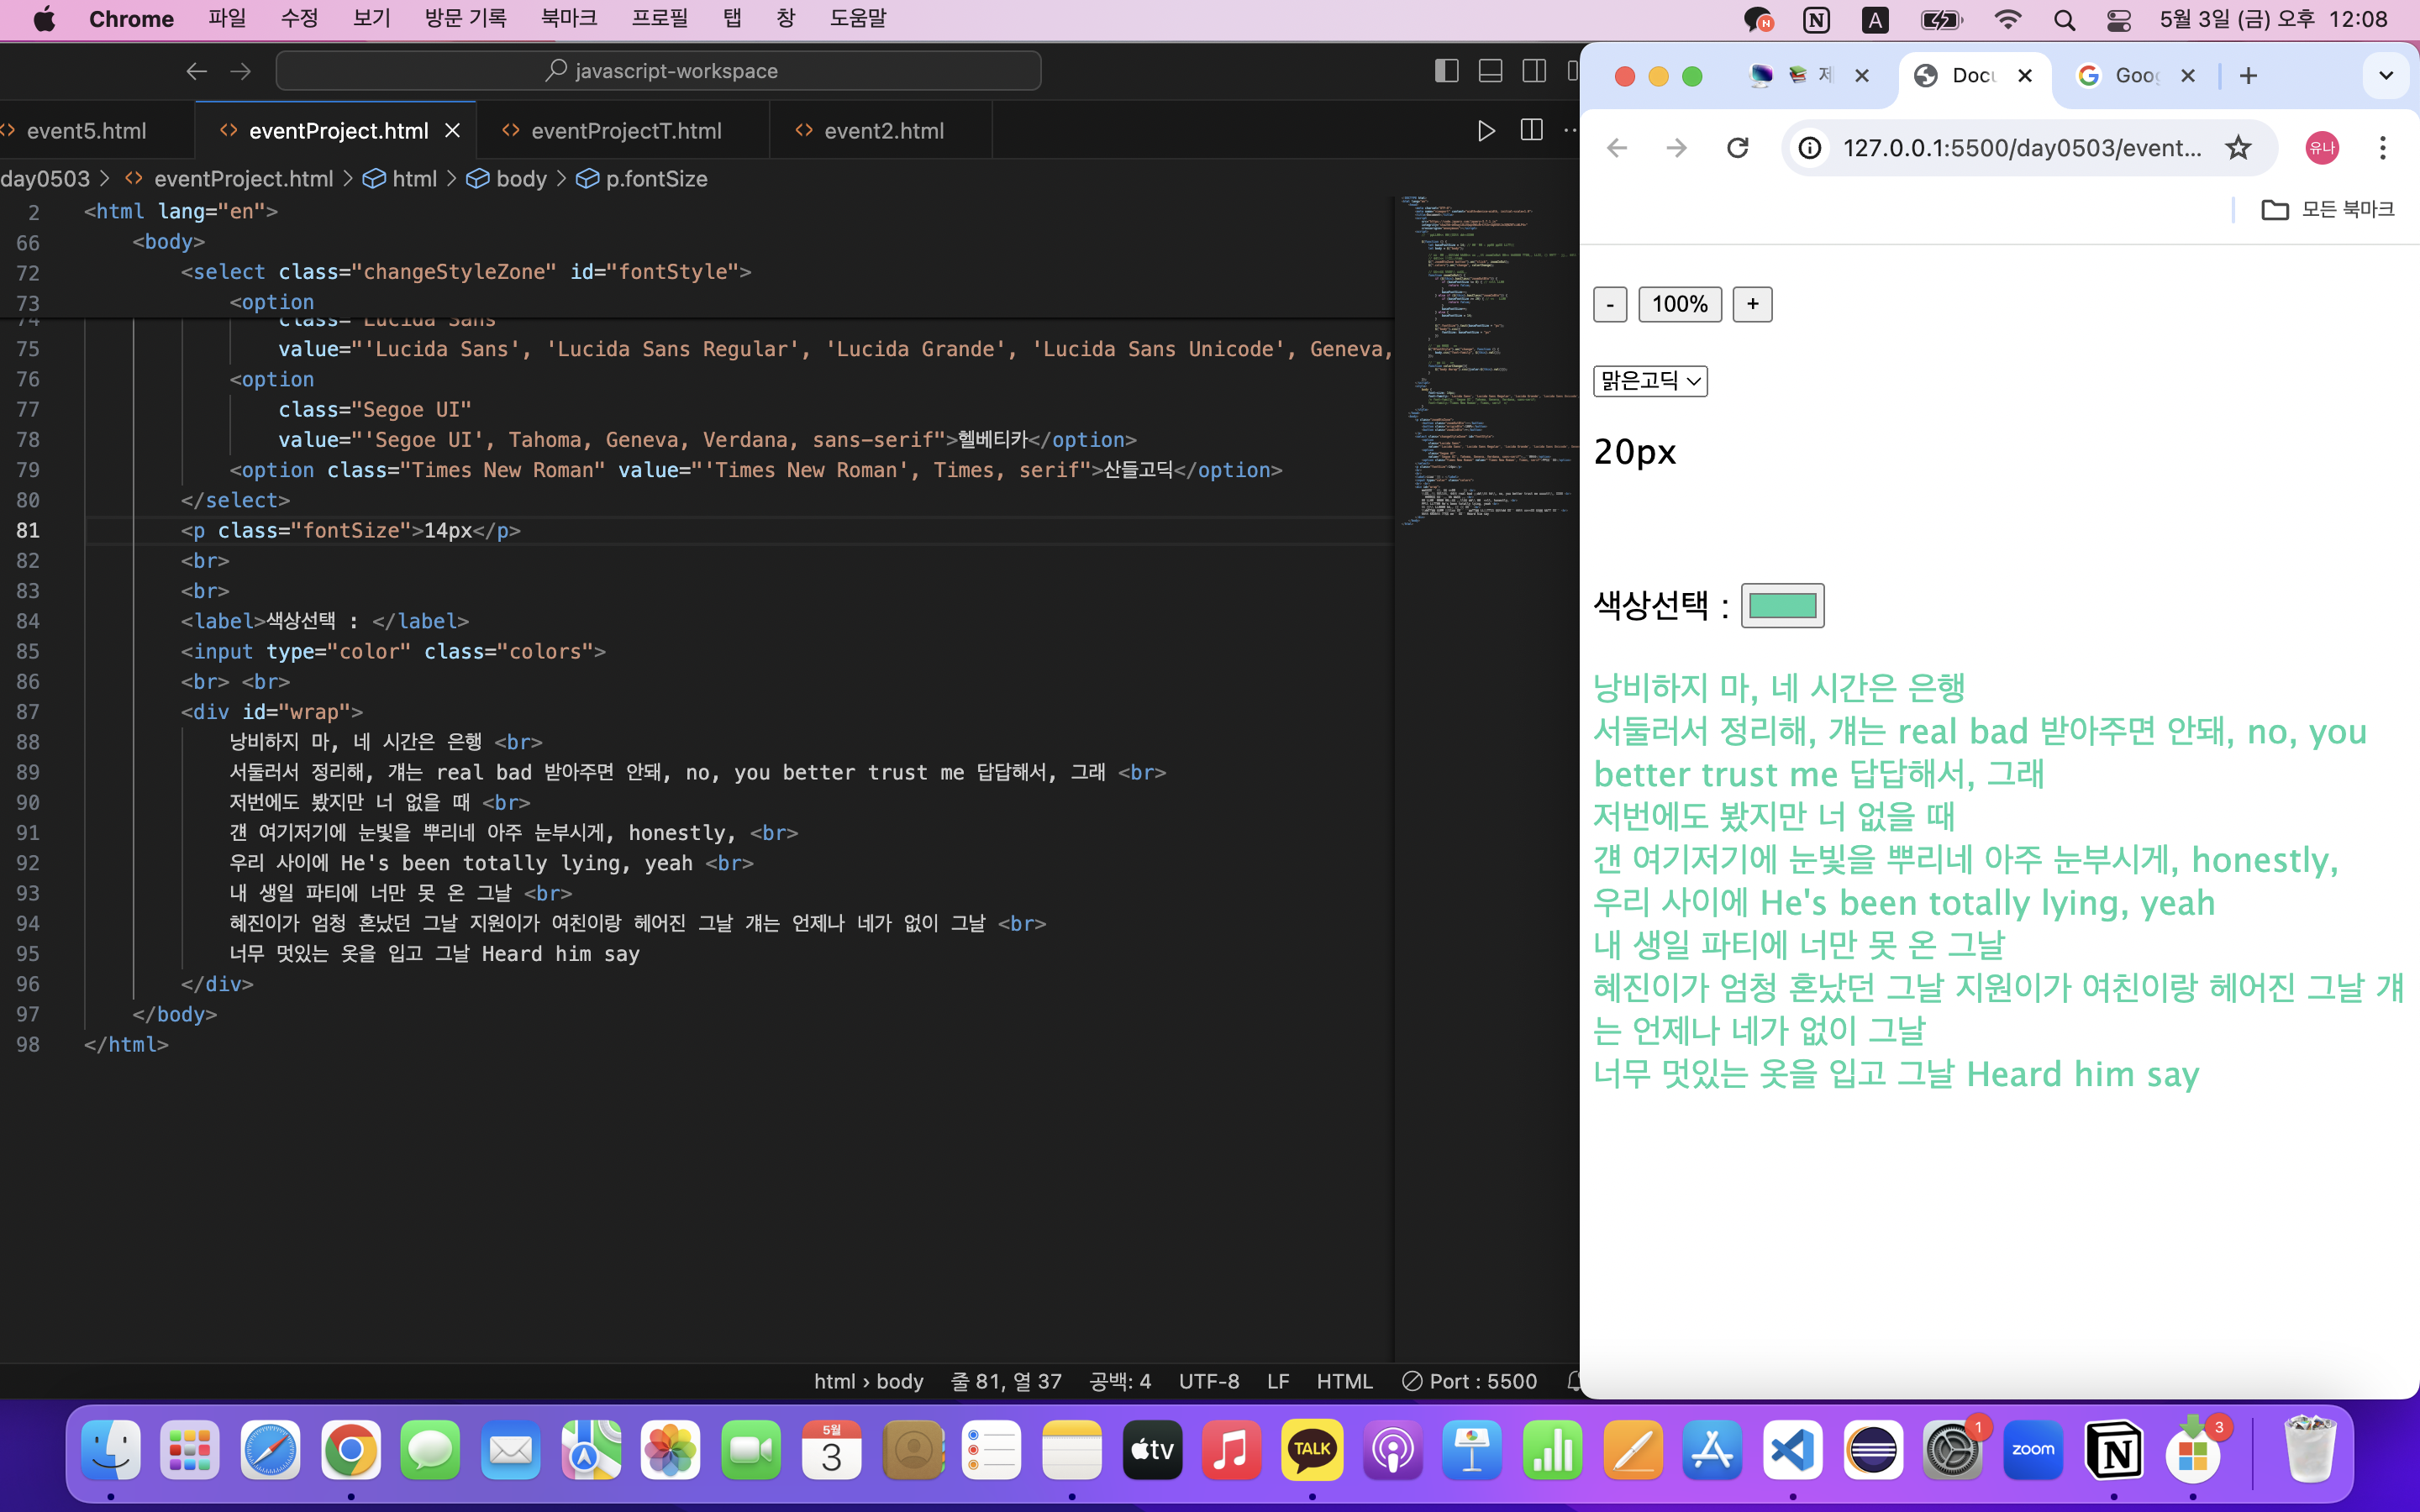Run the code with the play icon
This screenshot has width=2420, height=1512.
point(1486,131)
